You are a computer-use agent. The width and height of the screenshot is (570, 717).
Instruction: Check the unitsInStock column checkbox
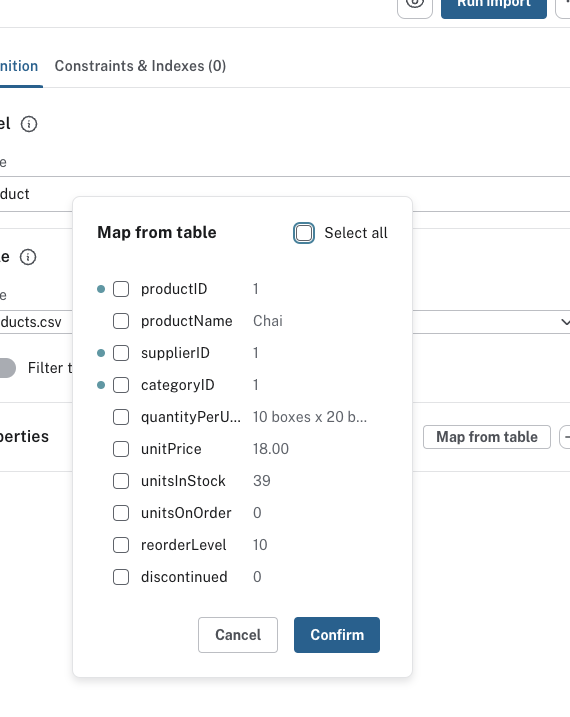(x=121, y=481)
